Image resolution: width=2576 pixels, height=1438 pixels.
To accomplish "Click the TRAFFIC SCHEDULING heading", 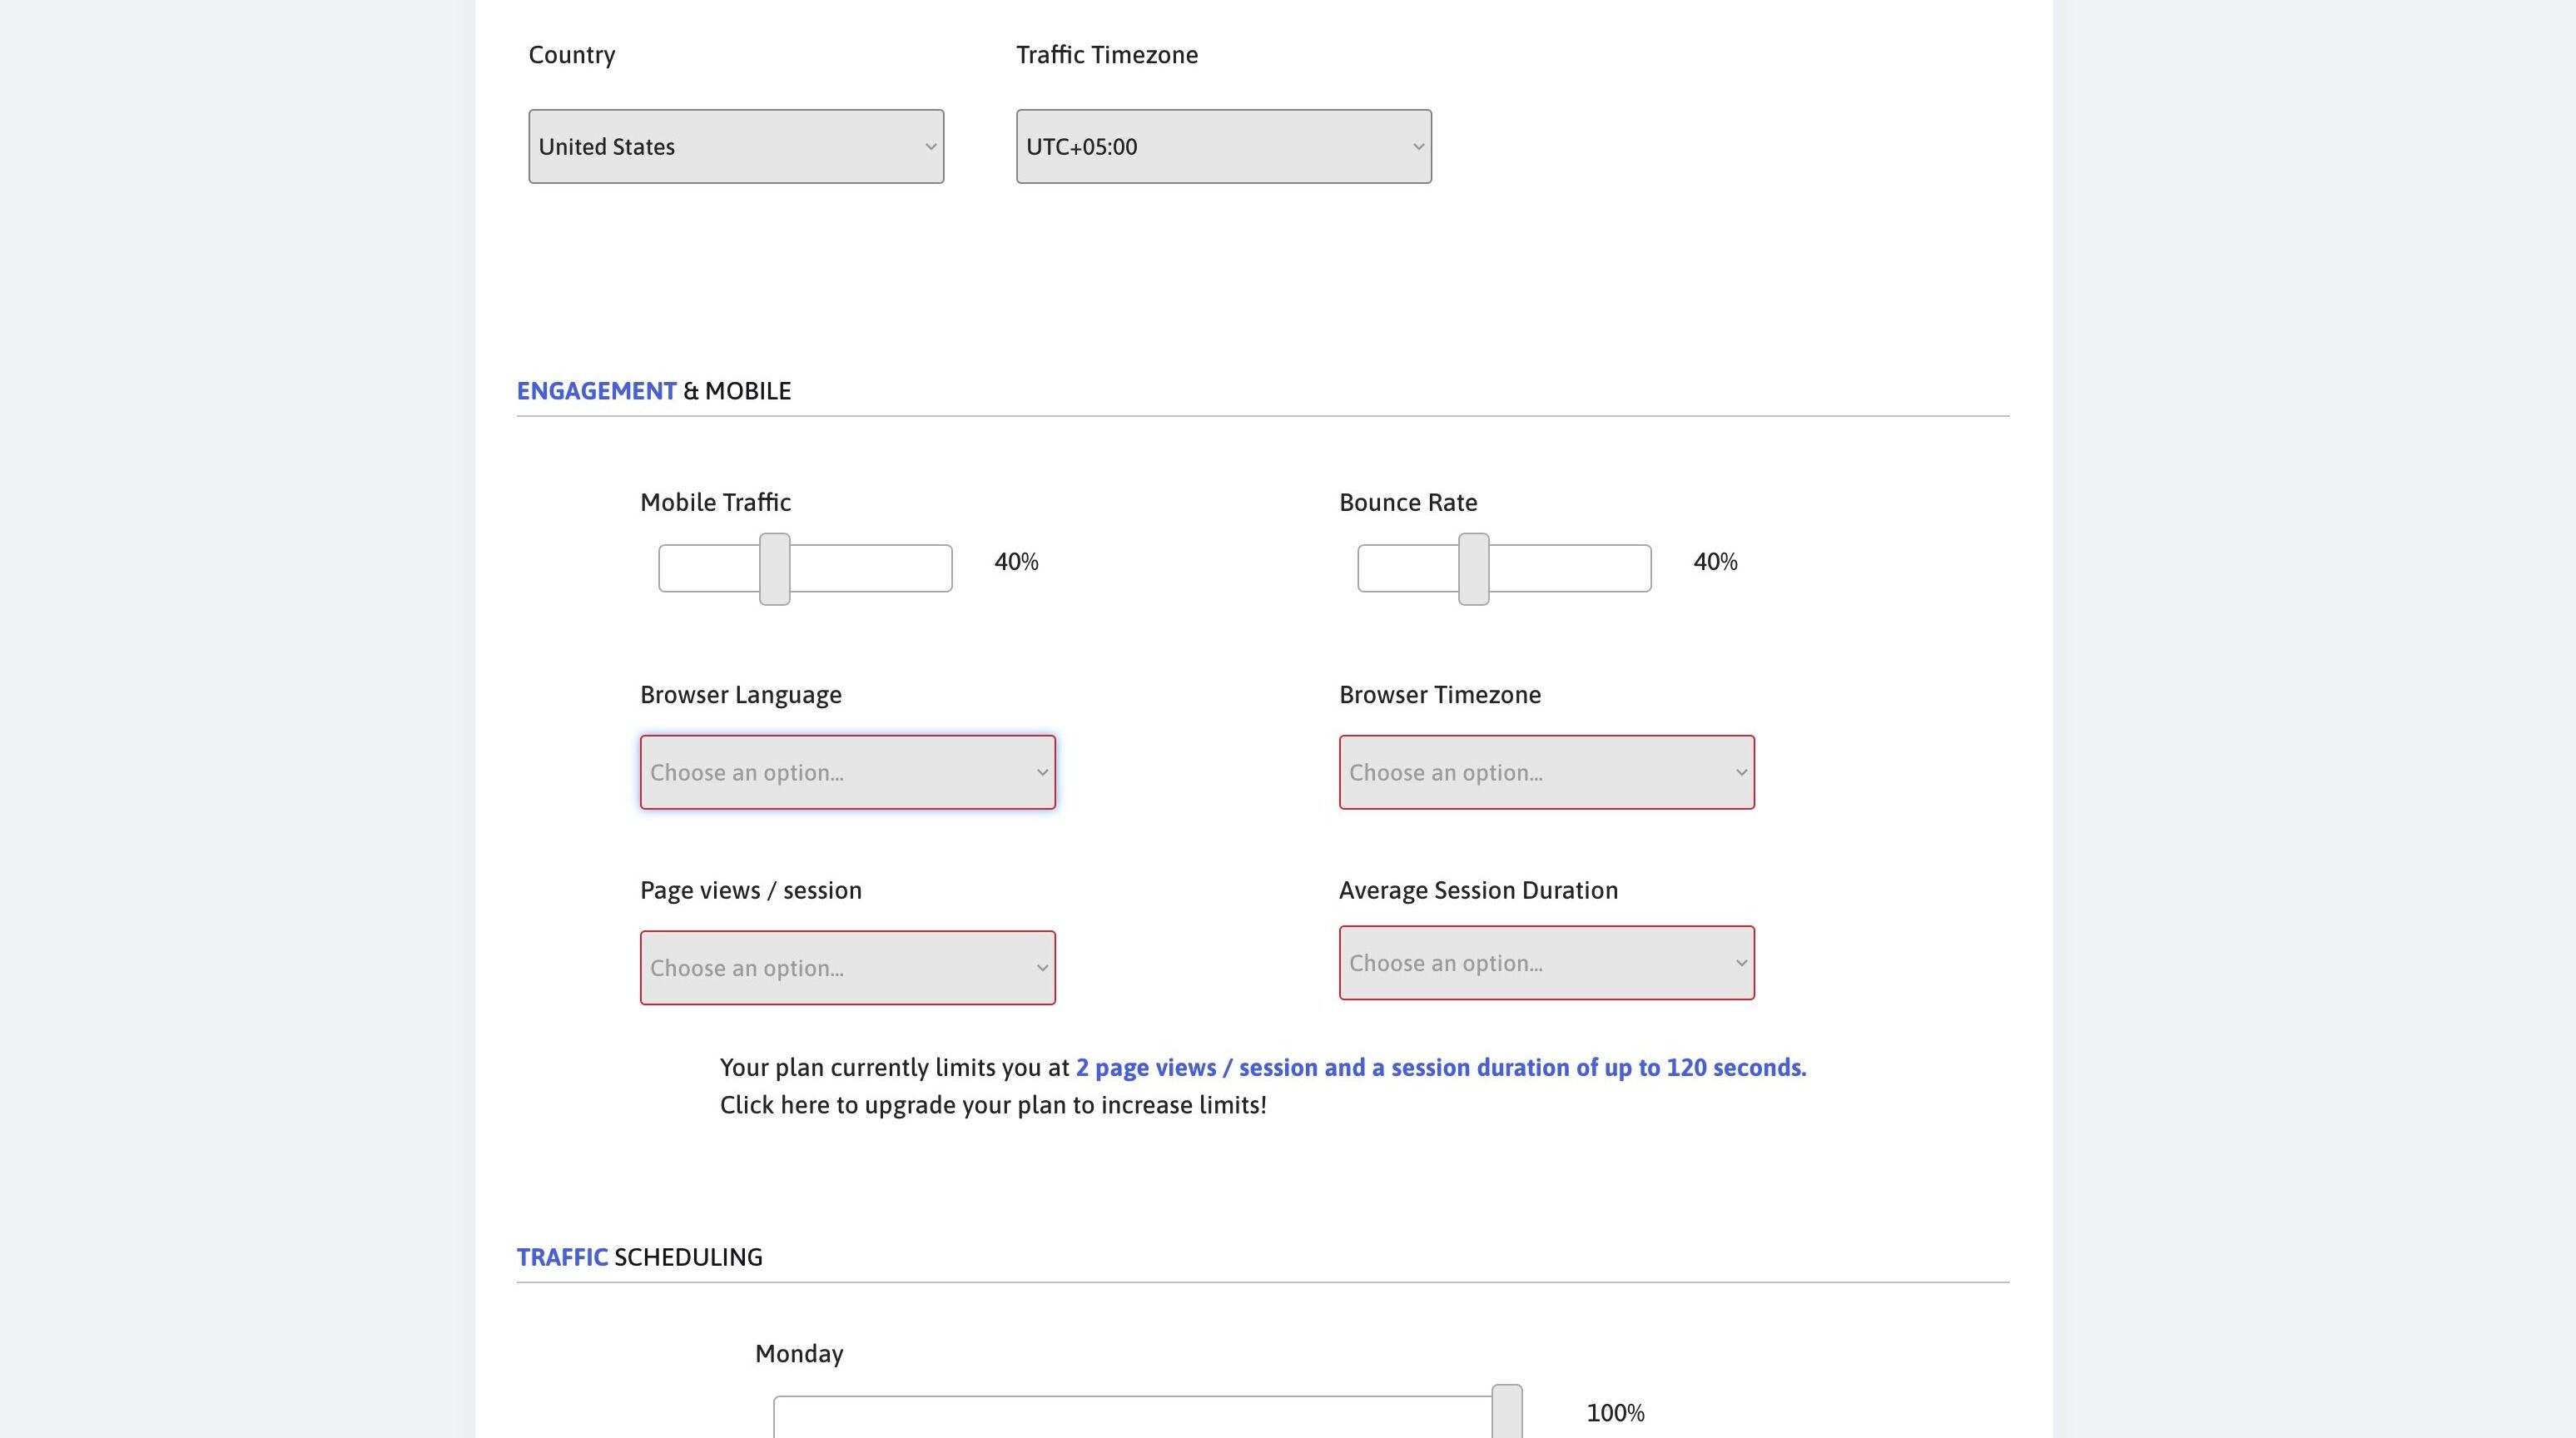I will (640, 1257).
